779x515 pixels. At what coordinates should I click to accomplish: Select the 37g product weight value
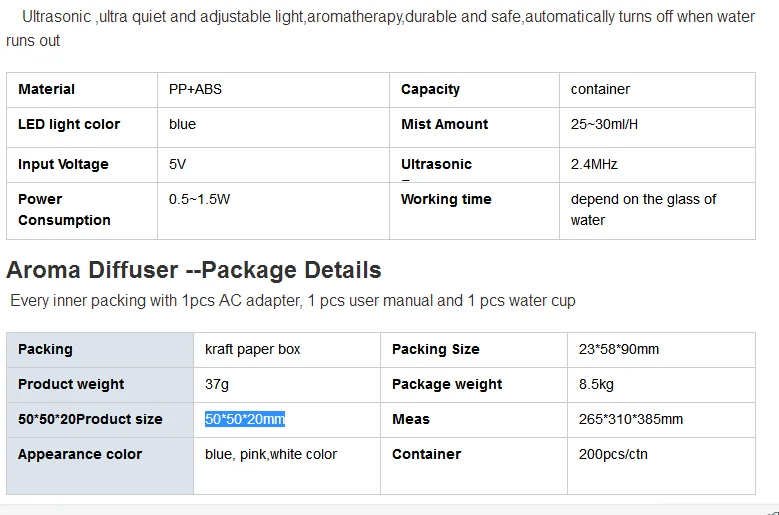(x=217, y=384)
